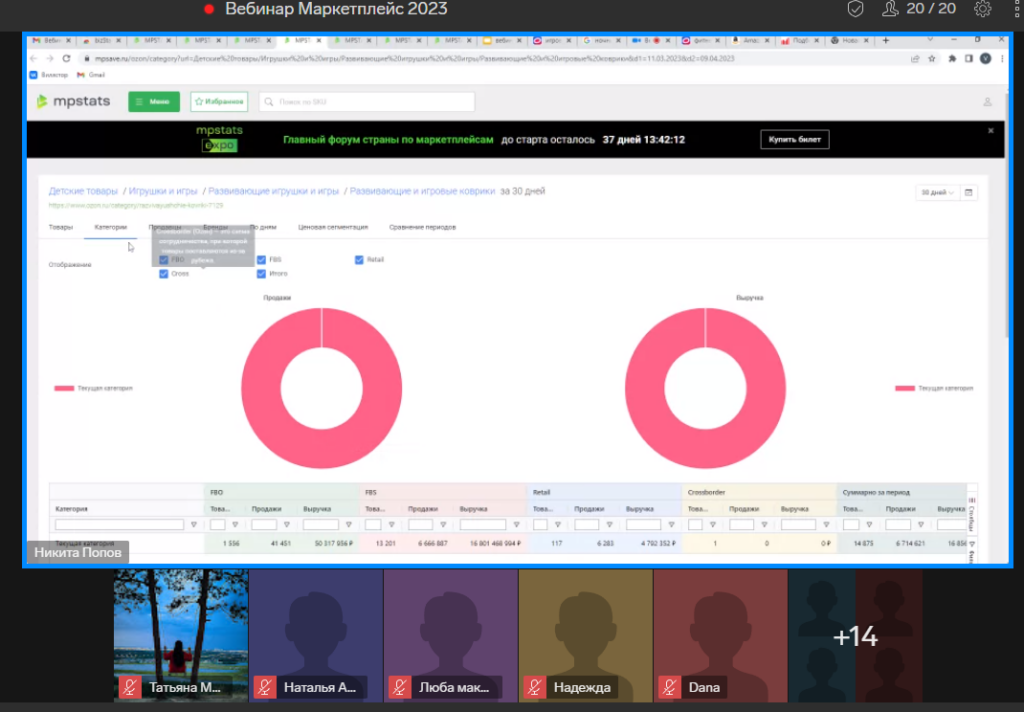Open filter arrow for Crossborder Выручка column
The width and height of the screenshot is (1024, 712).
(x=826, y=525)
